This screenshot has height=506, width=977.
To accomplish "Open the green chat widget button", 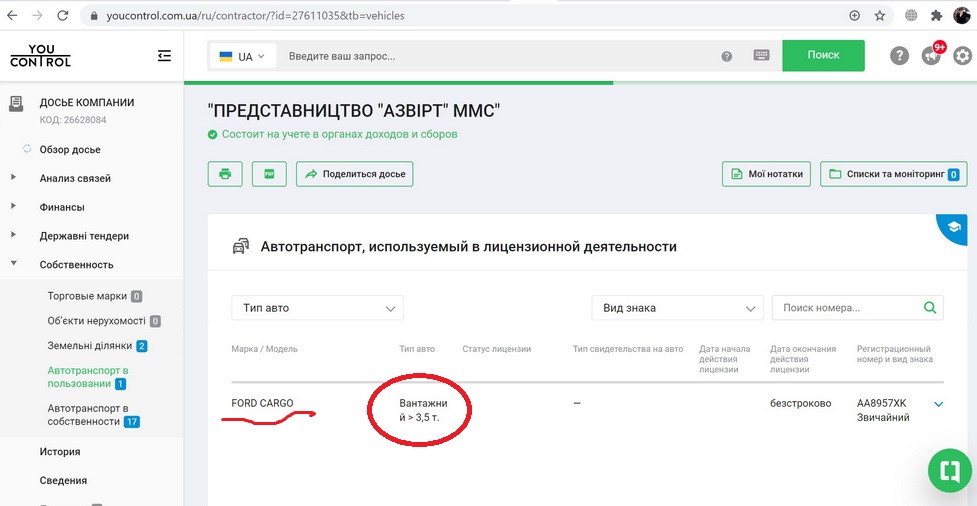I will point(950,470).
